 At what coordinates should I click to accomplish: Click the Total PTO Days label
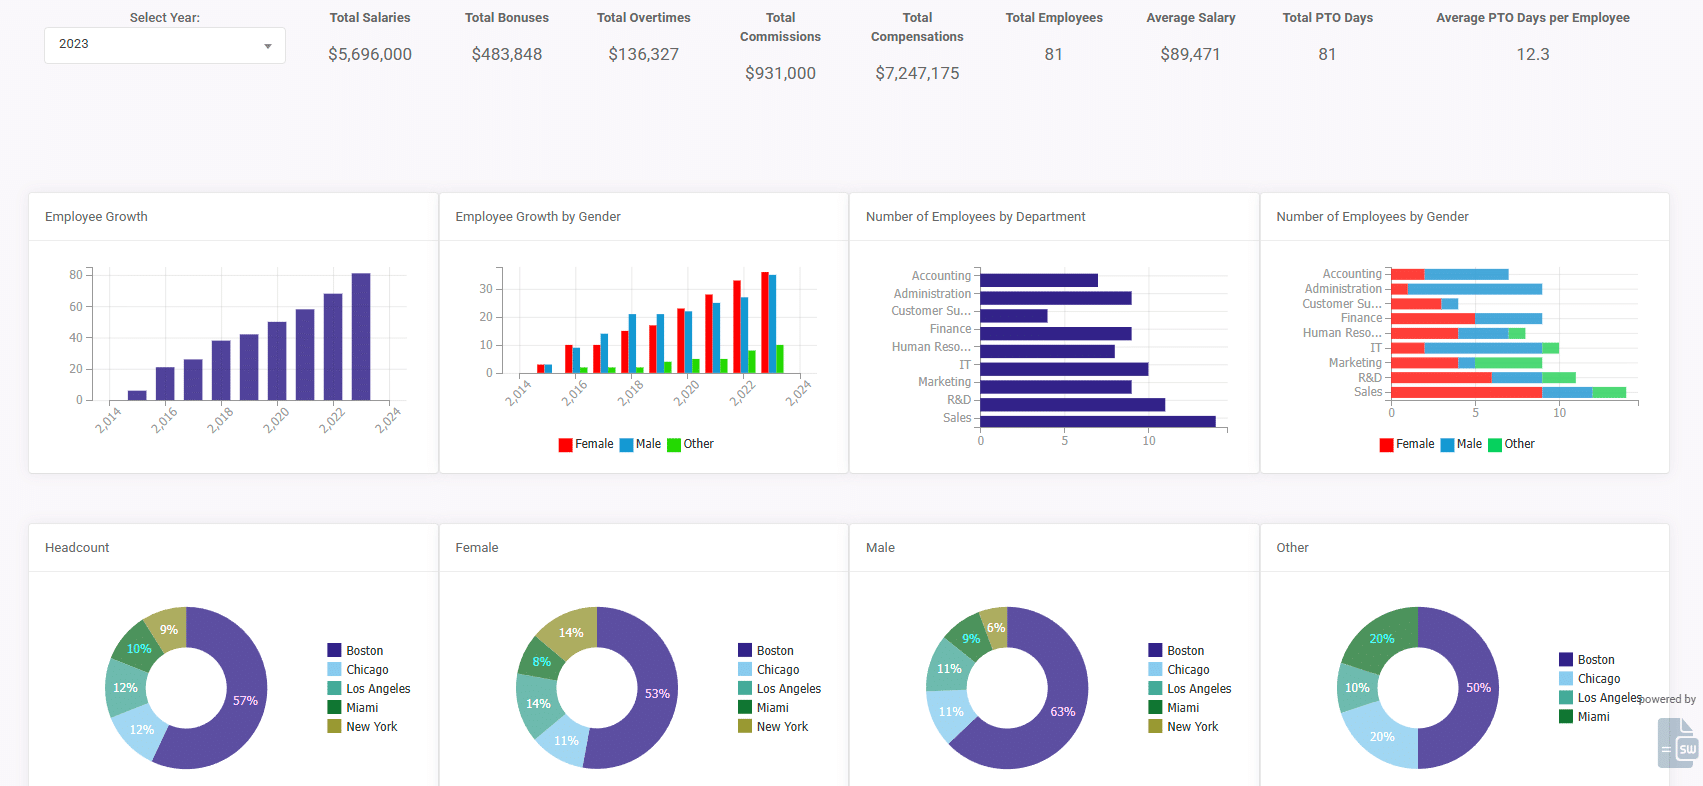click(1328, 18)
